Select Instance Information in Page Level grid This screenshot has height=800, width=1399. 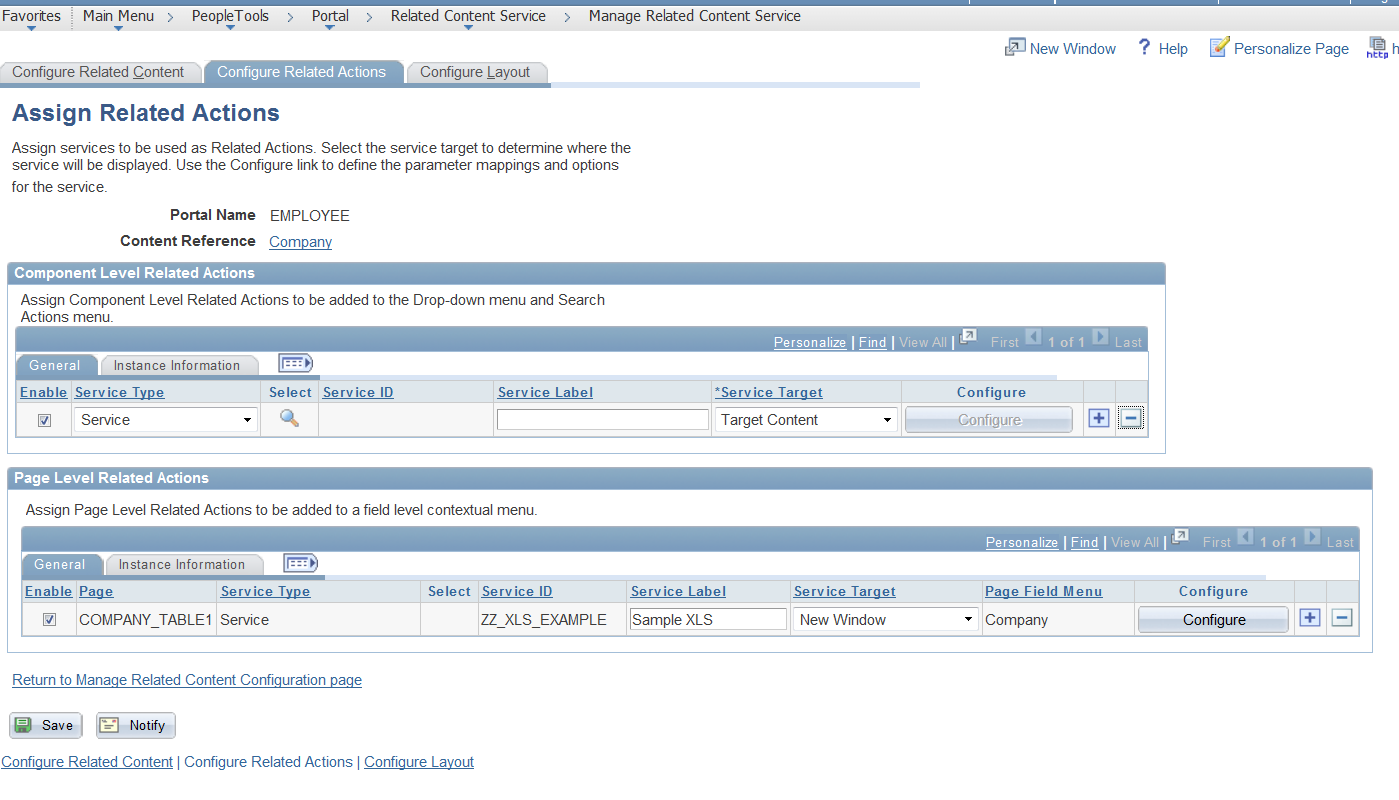click(x=184, y=563)
